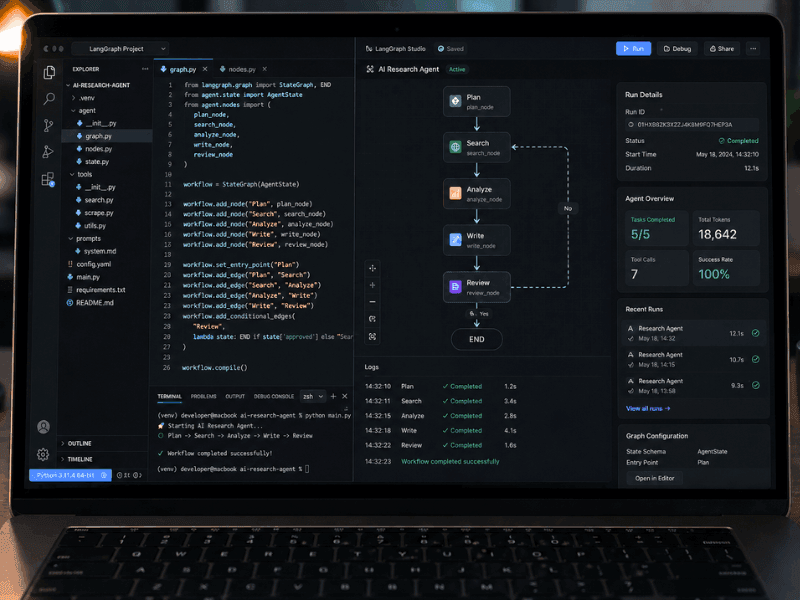Open the Research Agent run at 14:32

click(693, 333)
